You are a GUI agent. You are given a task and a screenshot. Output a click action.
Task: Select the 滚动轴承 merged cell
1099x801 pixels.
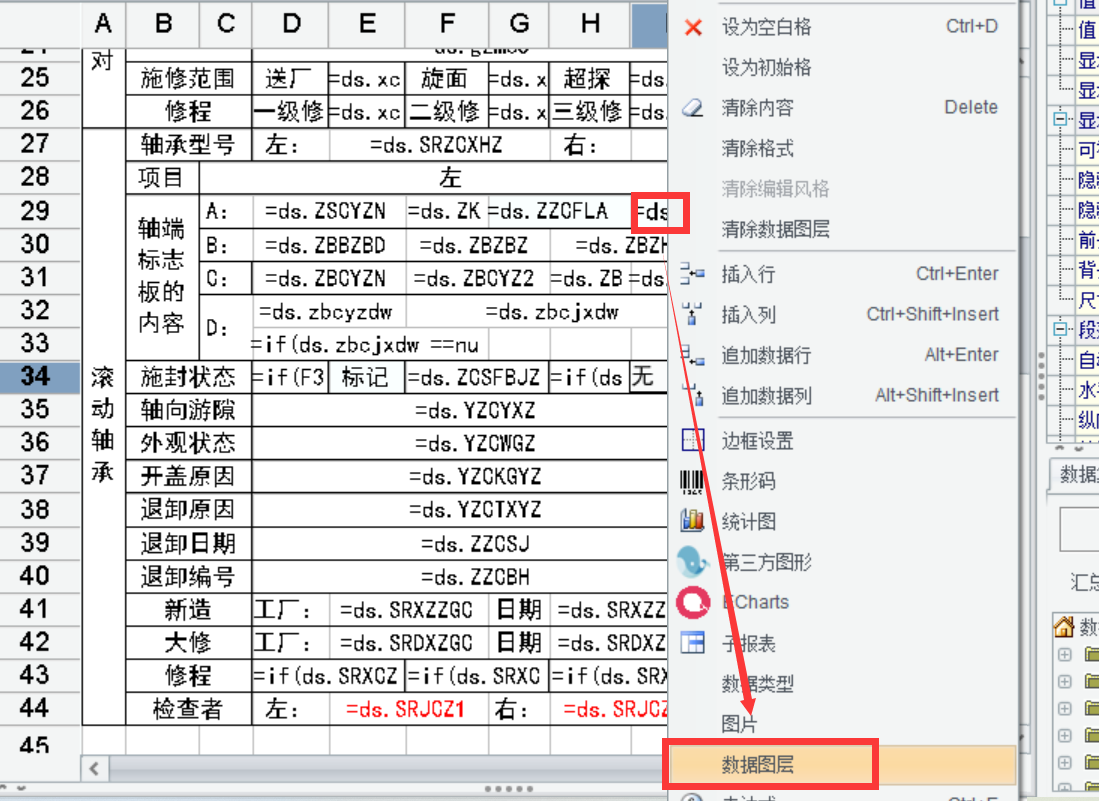click(103, 426)
